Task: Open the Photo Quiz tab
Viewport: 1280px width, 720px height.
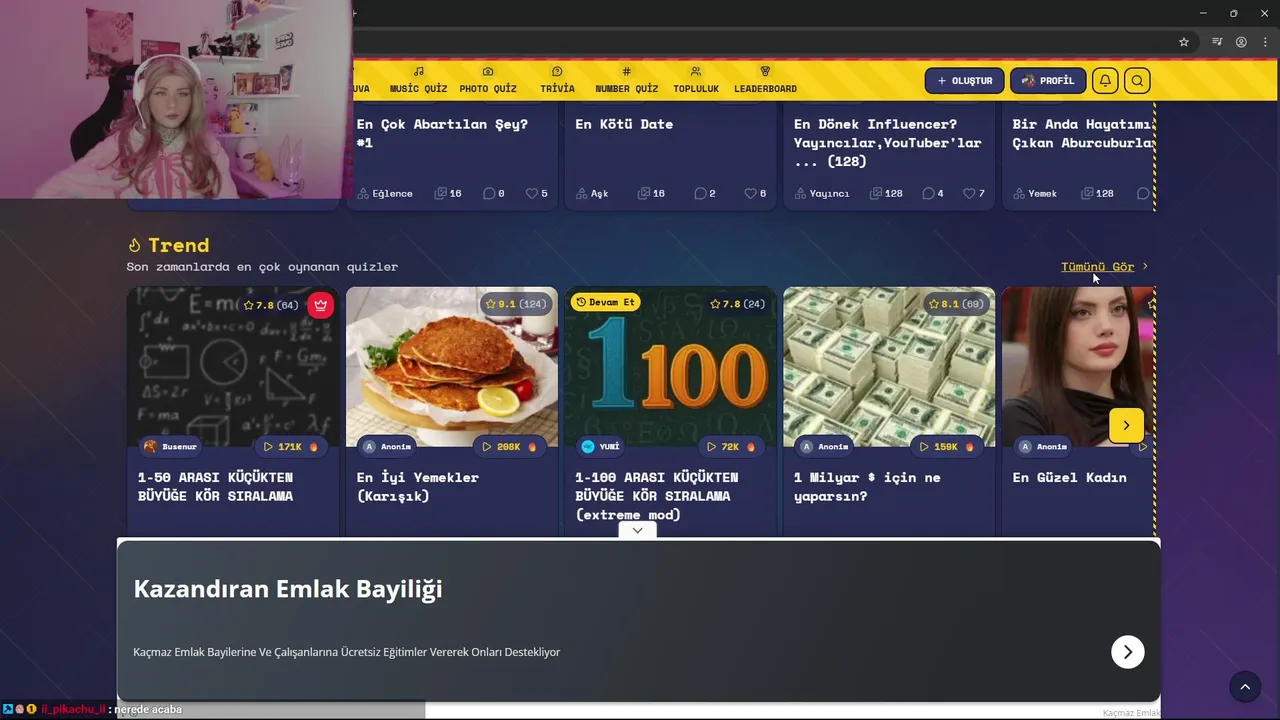Action: coord(488,80)
